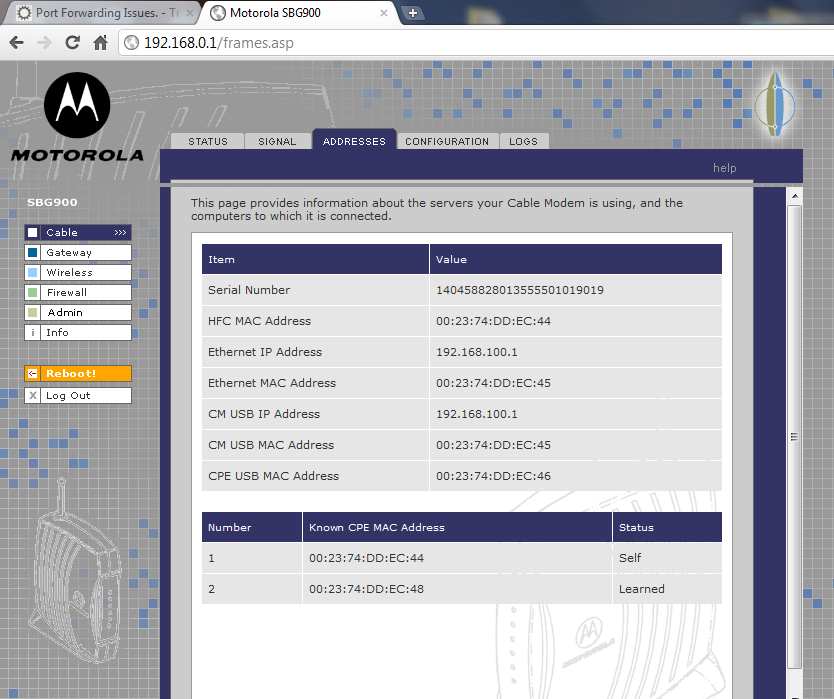
Task: Click the Status column header
Action: [667, 527]
